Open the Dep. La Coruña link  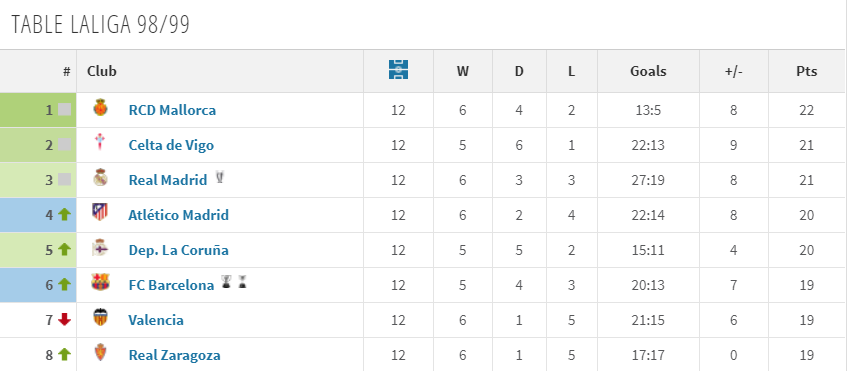(178, 251)
